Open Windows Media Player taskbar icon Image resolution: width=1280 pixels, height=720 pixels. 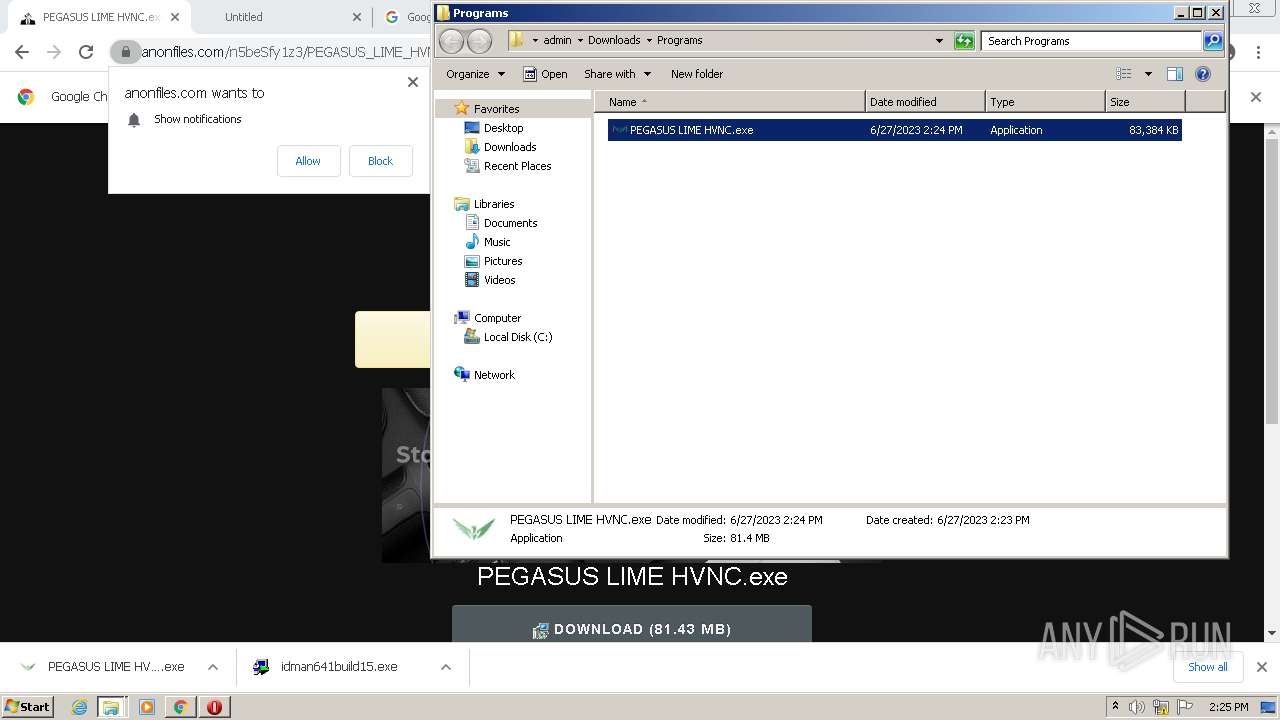(147, 707)
